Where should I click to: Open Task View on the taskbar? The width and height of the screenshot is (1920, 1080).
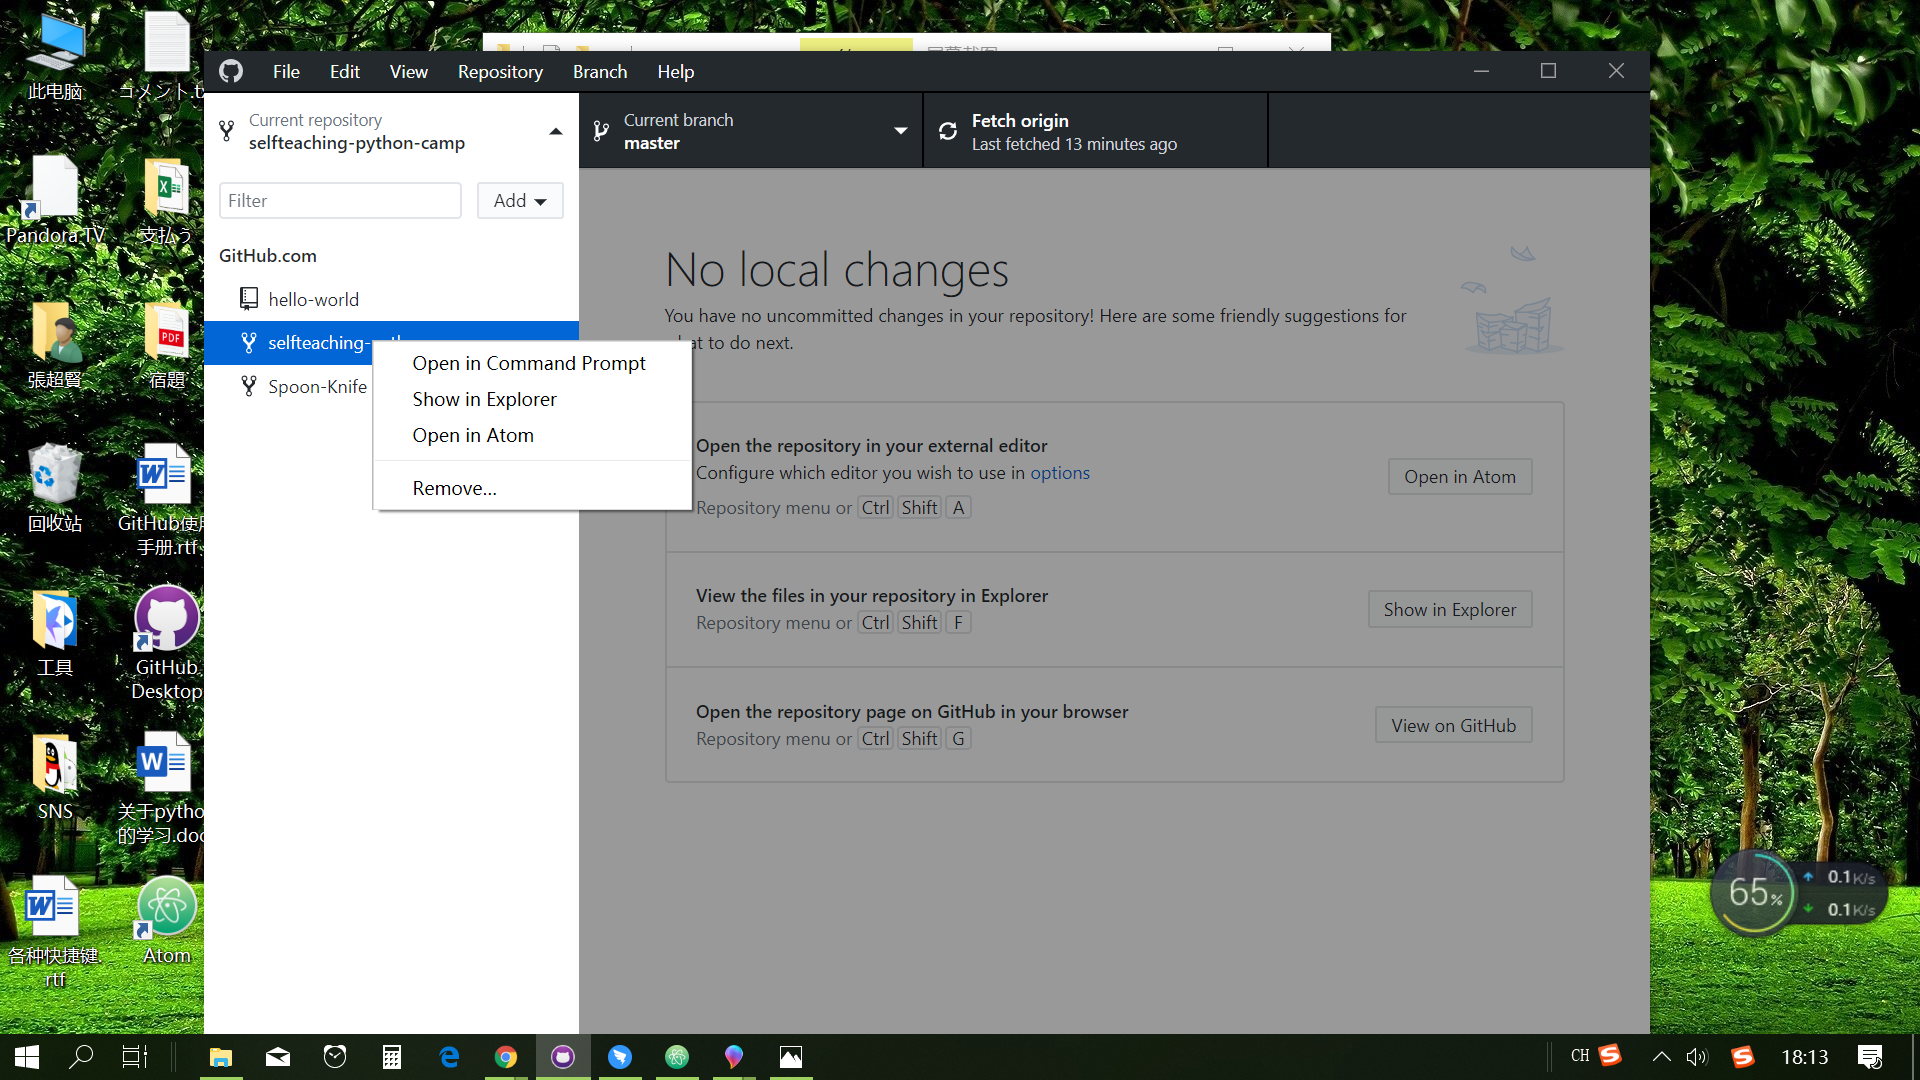[x=134, y=1057]
